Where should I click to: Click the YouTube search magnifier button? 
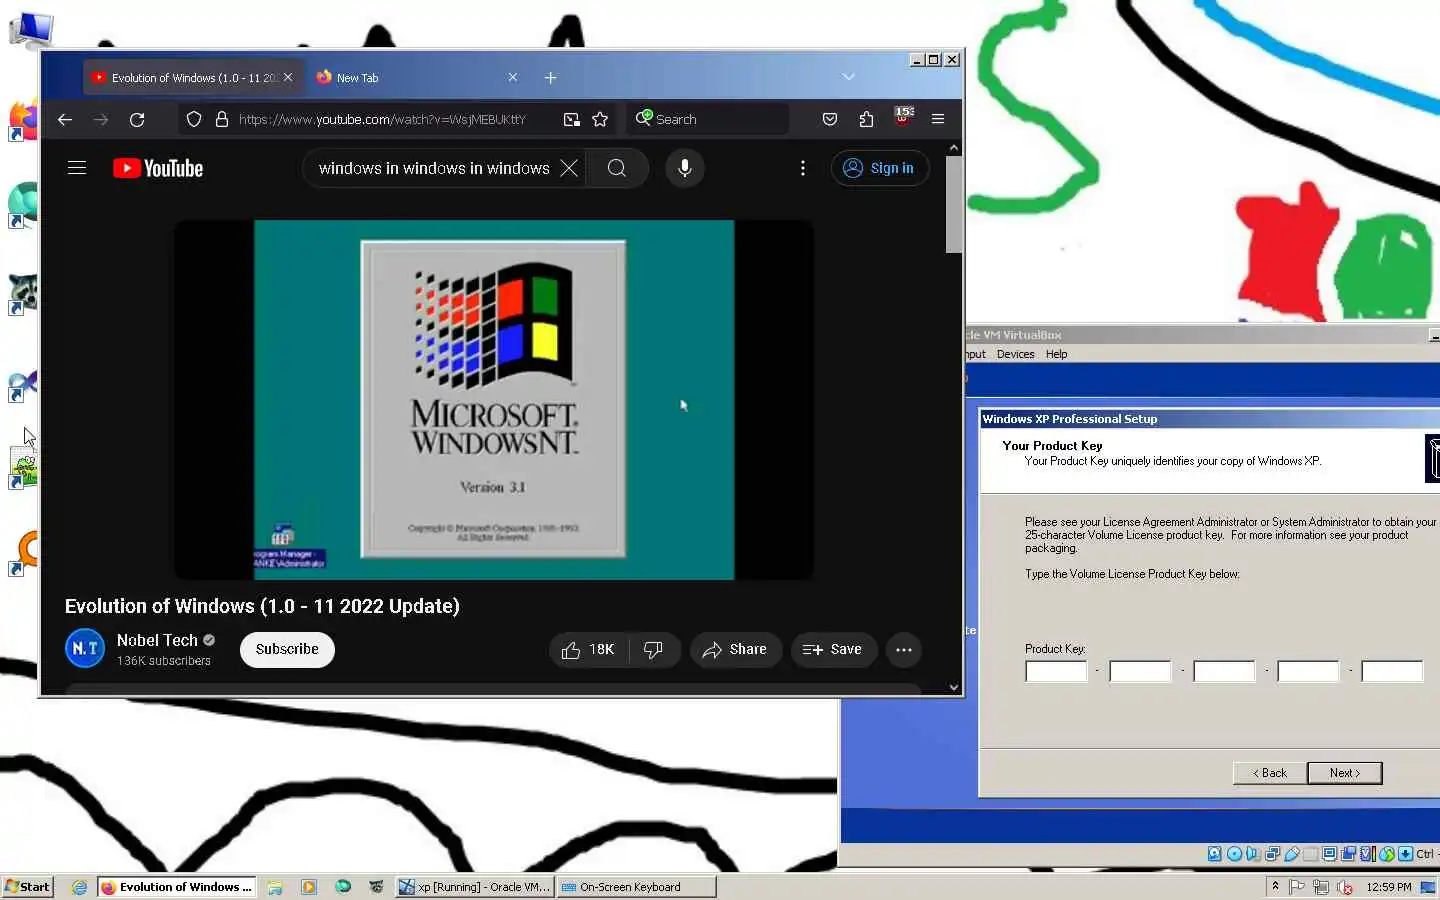[x=617, y=168]
